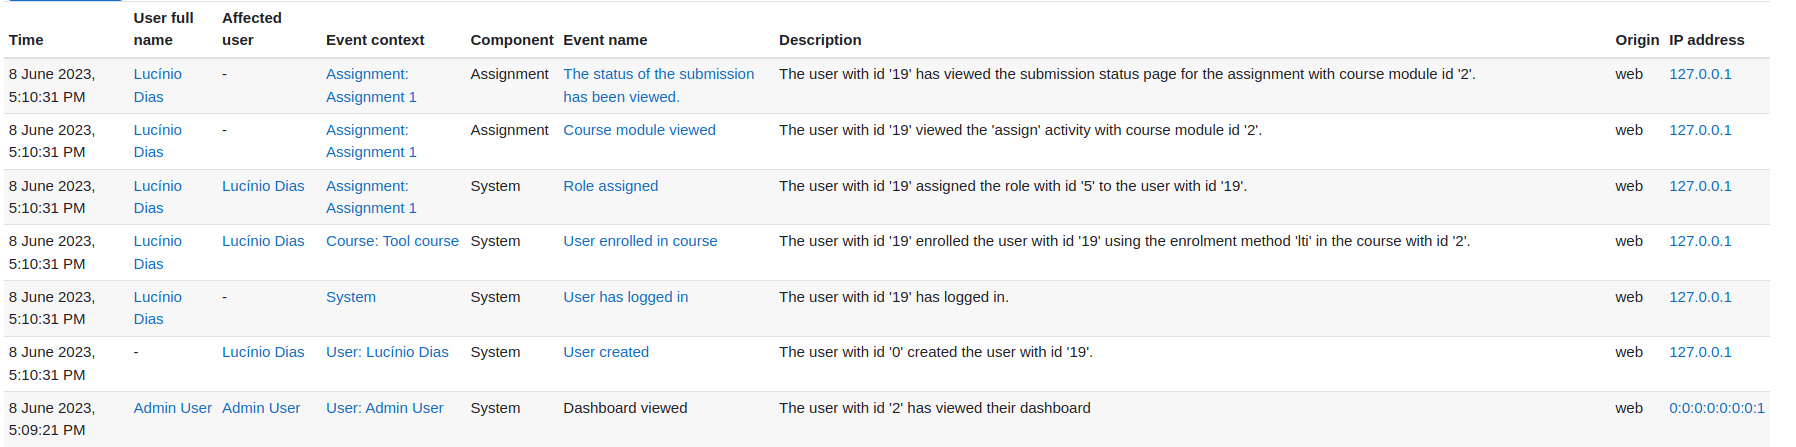Open the 'User created' event link
1796x447 pixels.
(605, 352)
